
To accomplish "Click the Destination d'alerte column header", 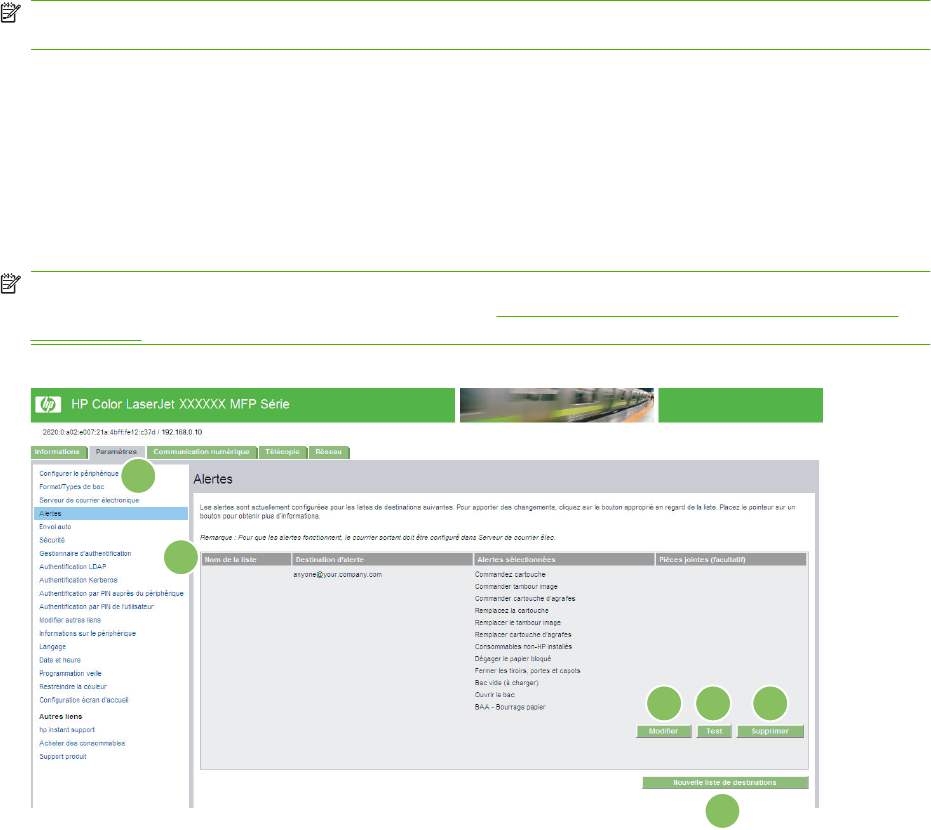I will pos(382,560).
